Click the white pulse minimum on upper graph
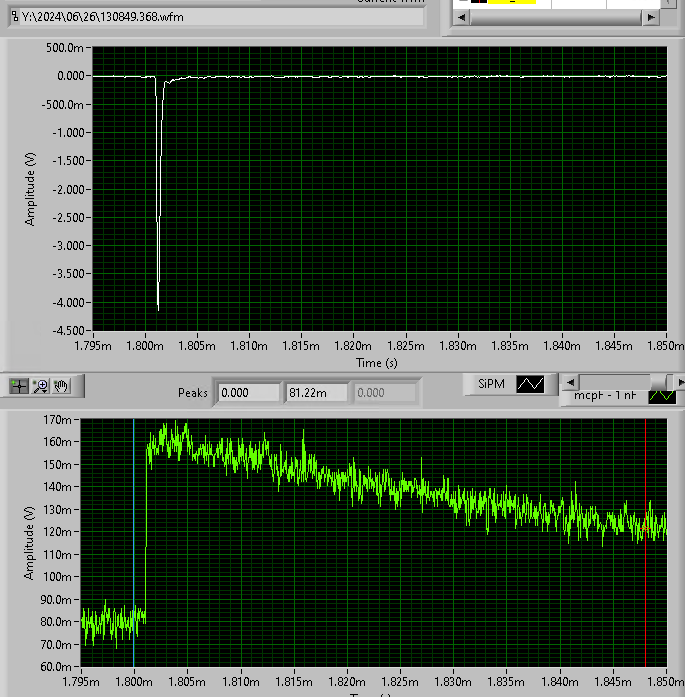 coord(158,309)
